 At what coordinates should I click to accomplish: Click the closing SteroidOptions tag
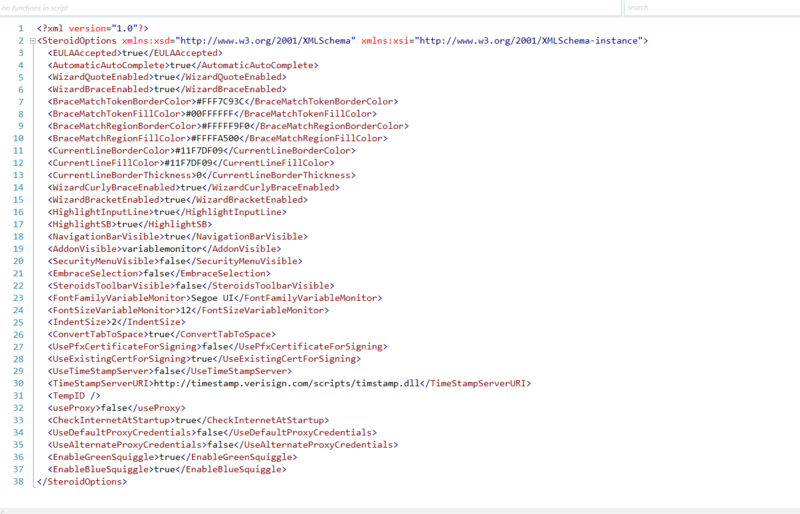(82, 481)
